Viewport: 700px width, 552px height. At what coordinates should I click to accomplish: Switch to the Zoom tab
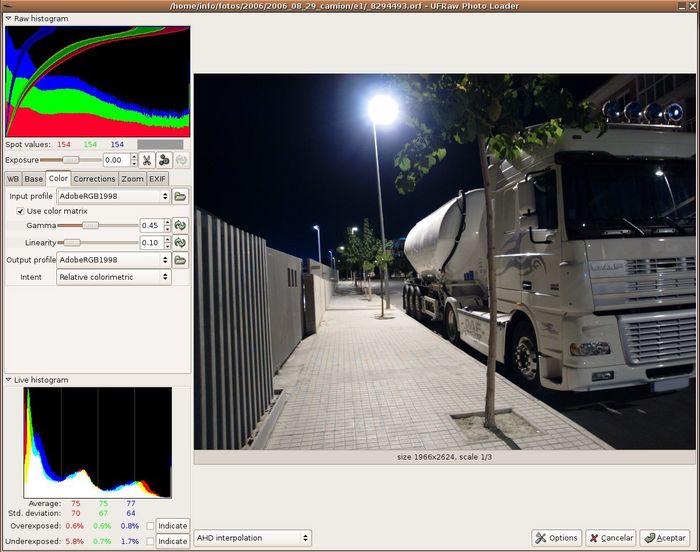click(x=132, y=179)
